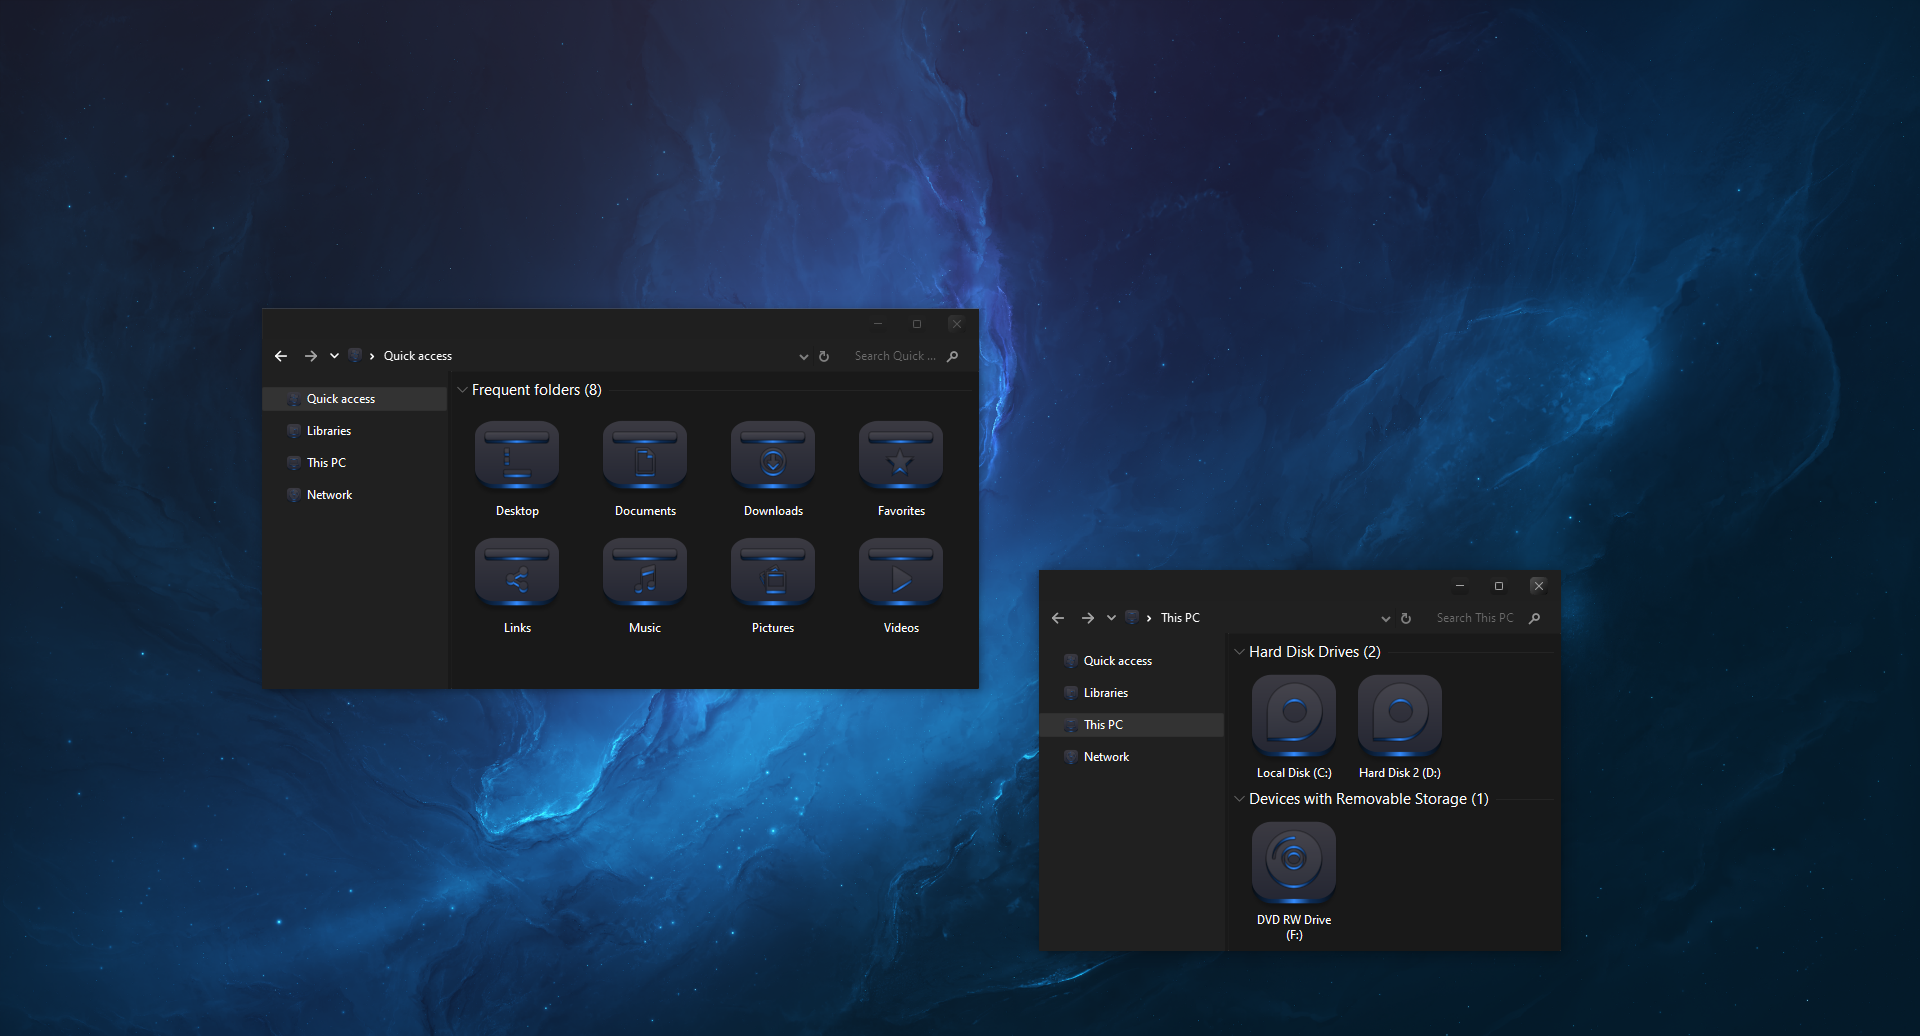Viewport: 1920px width, 1036px height.
Task: Open the Downloads folder icon
Action: tap(772, 456)
